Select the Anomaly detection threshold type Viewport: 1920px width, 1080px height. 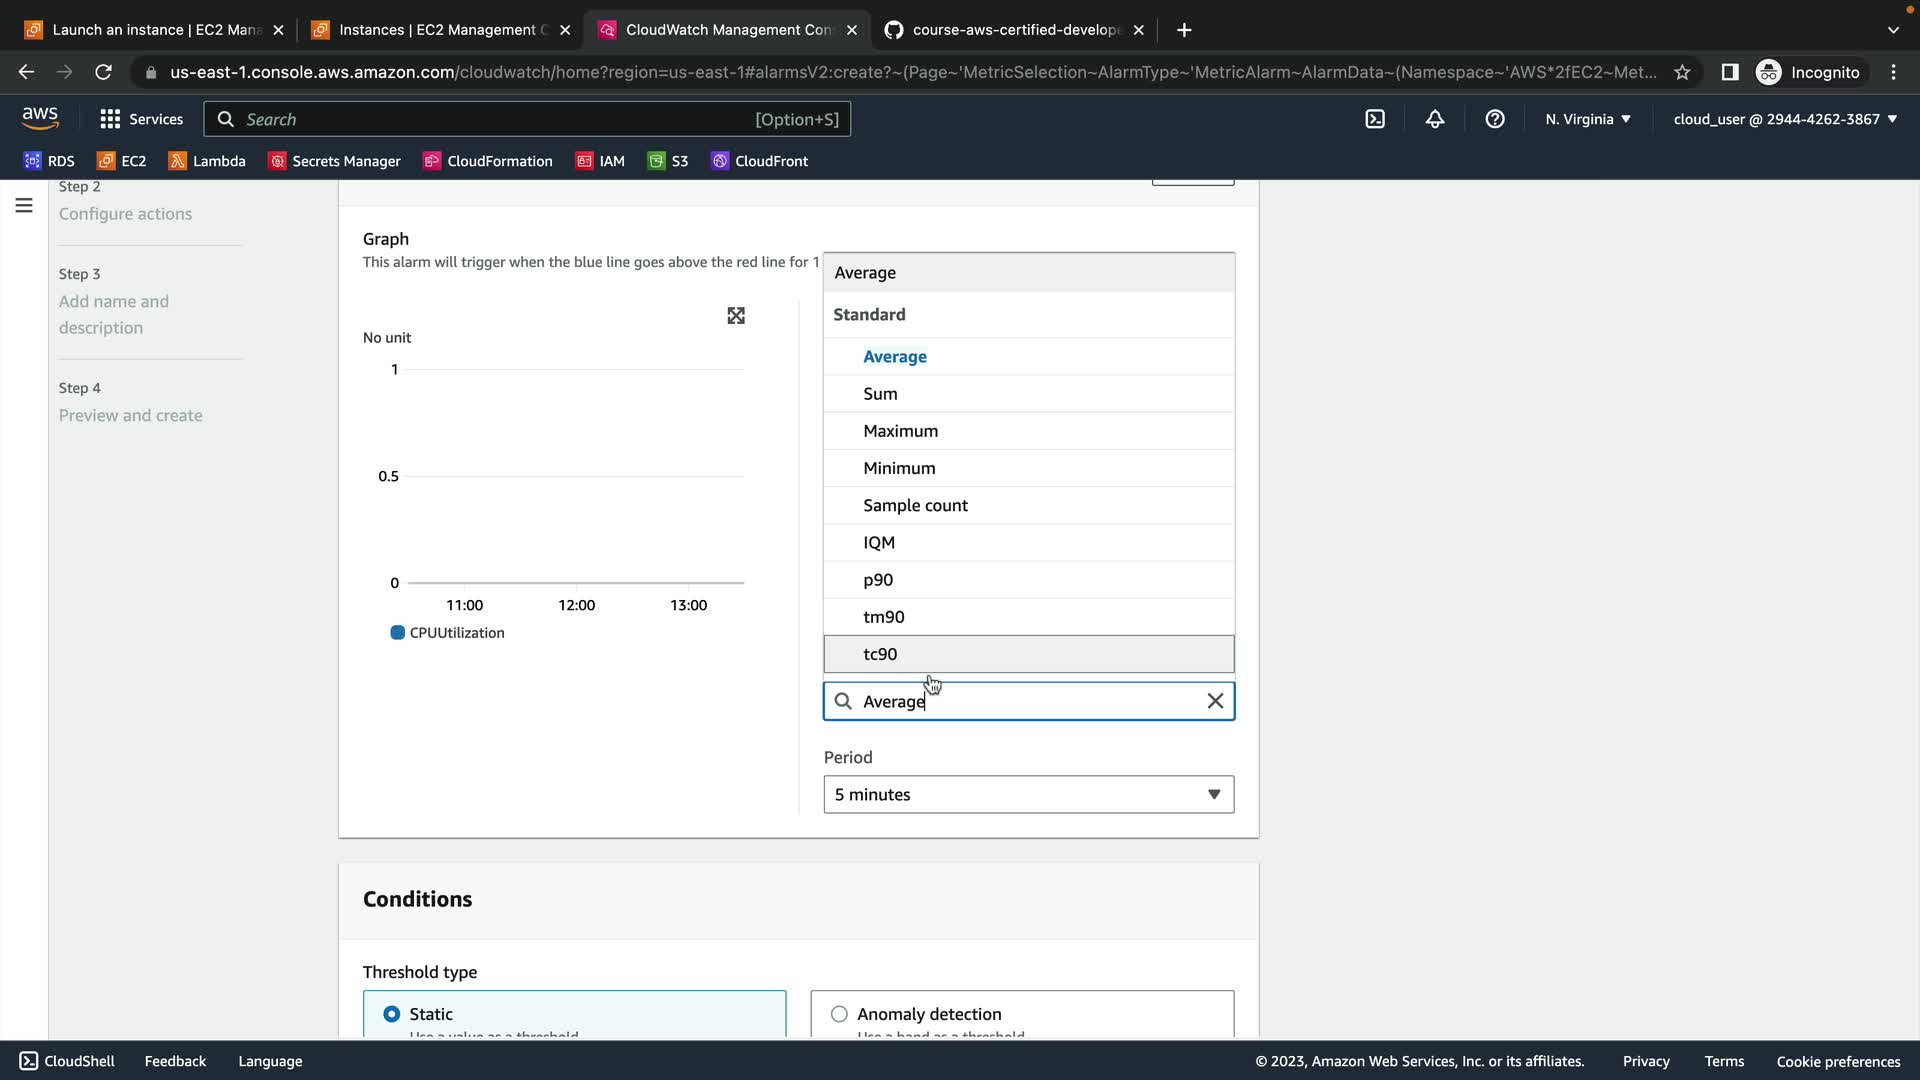click(x=839, y=1014)
